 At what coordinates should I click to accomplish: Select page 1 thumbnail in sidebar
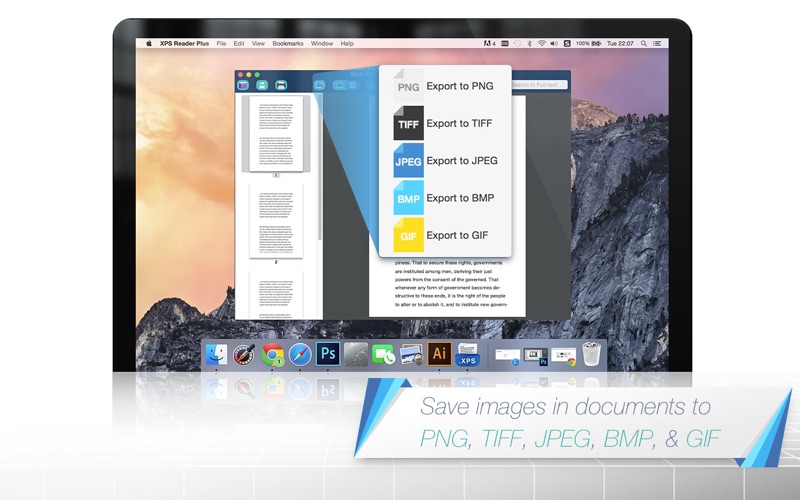point(276,134)
